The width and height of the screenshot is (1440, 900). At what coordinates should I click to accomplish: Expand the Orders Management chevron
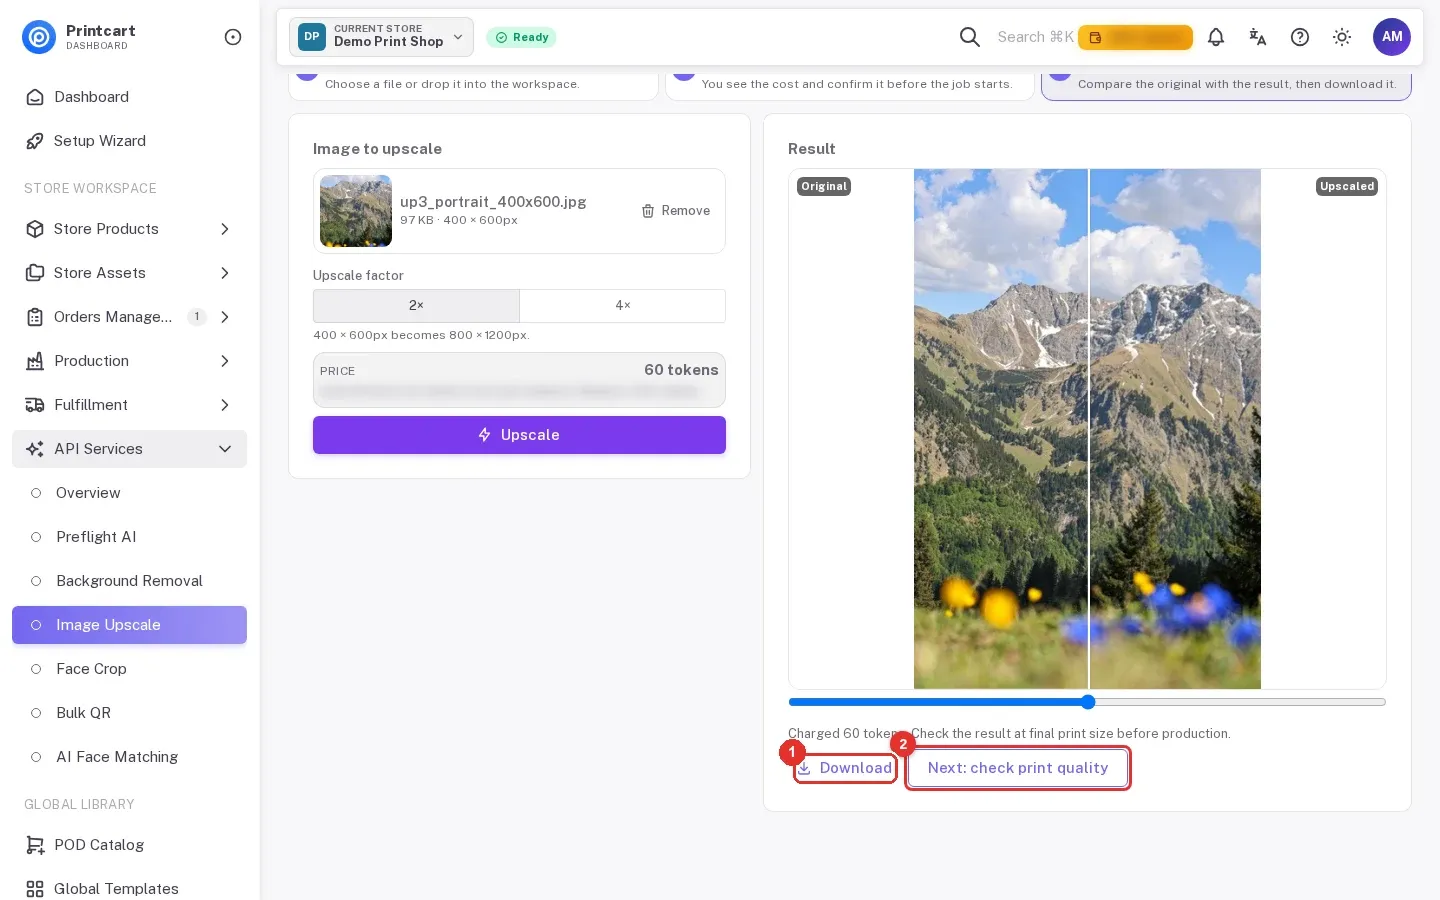(x=225, y=317)
